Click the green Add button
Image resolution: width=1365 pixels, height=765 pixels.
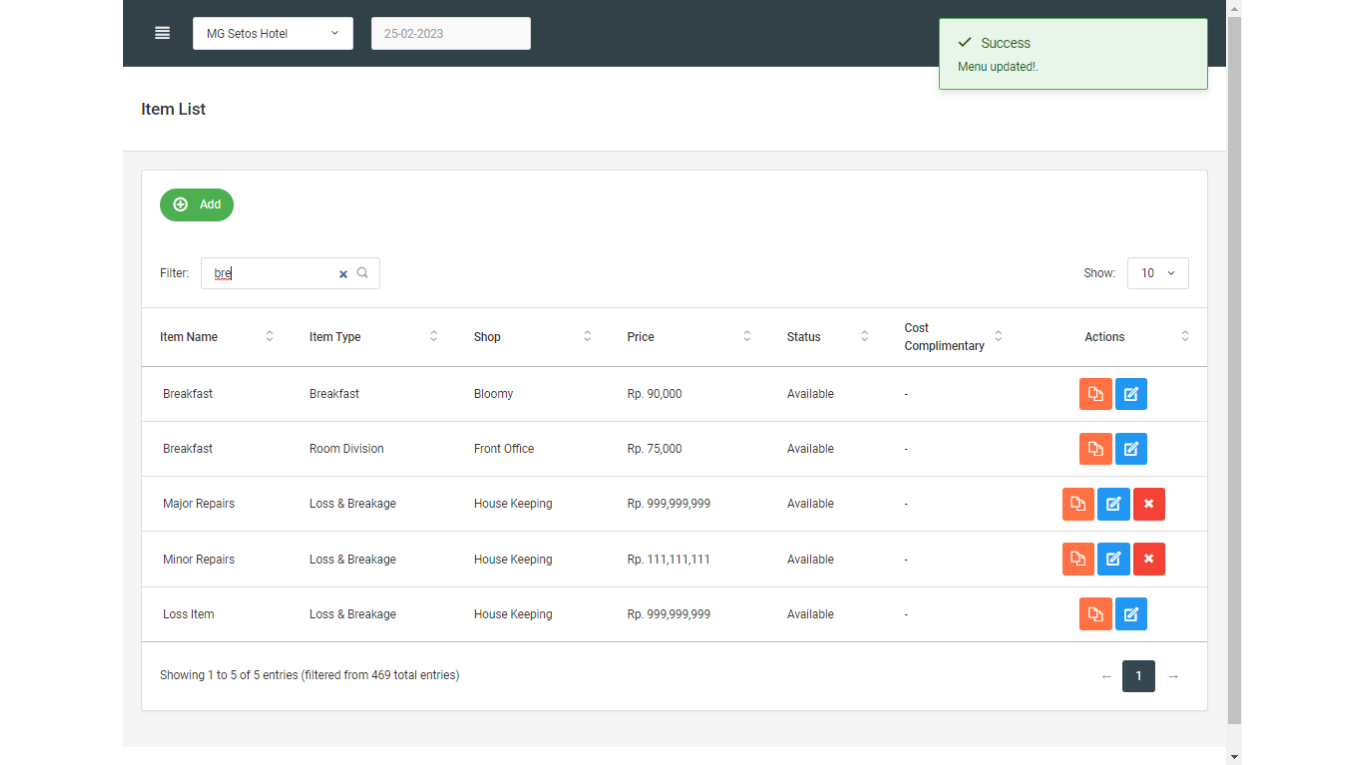[x=197, y=205]
